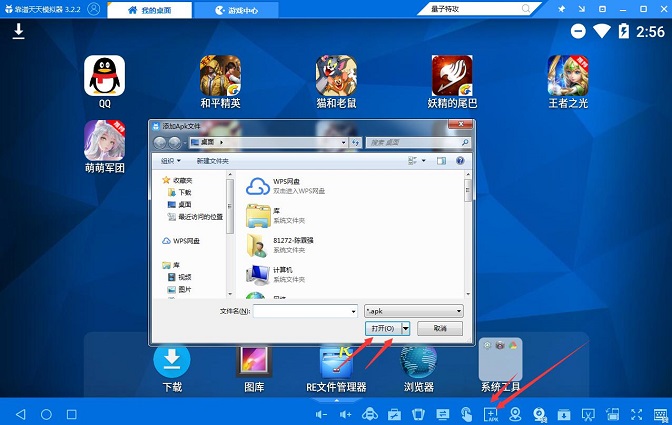
Task: Go back in the file dialog
Action: (x=159, y=143)
